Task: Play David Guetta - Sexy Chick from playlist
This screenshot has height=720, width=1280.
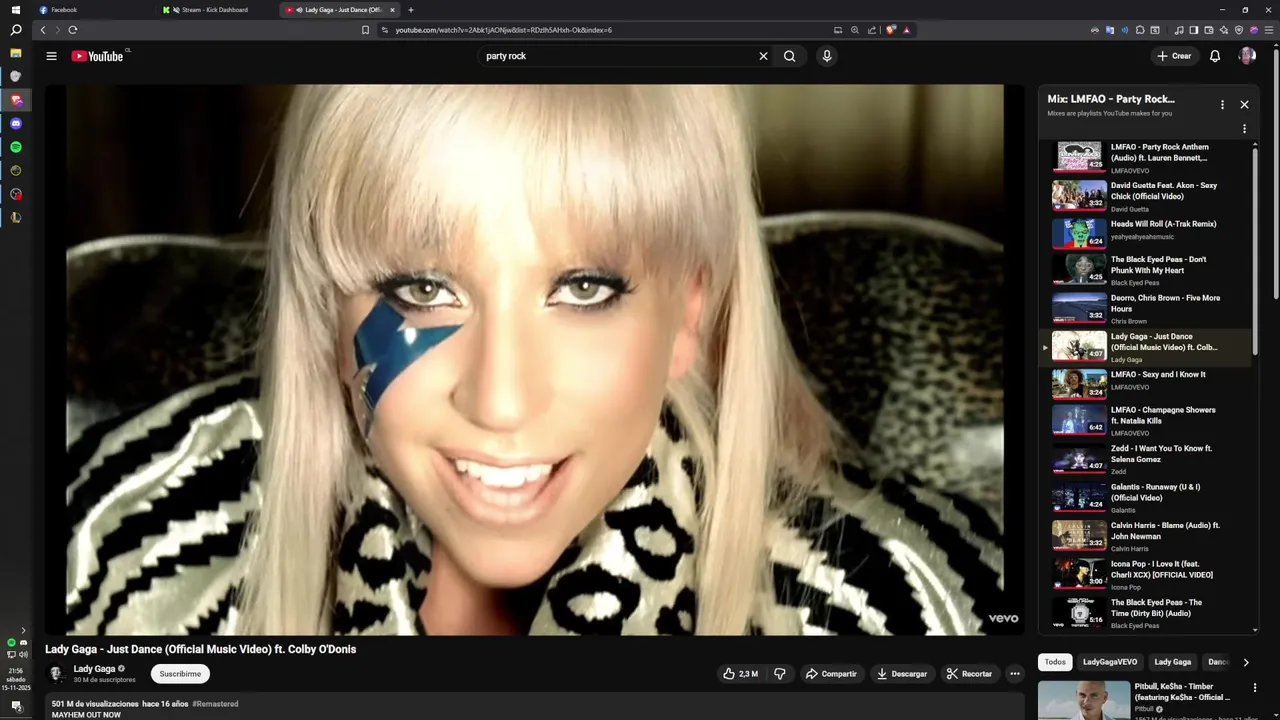Action: click(x=1145, y=195)
